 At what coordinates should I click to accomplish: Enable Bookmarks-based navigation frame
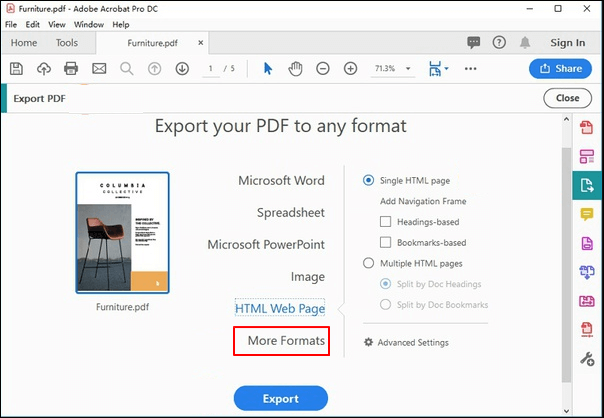386,243
